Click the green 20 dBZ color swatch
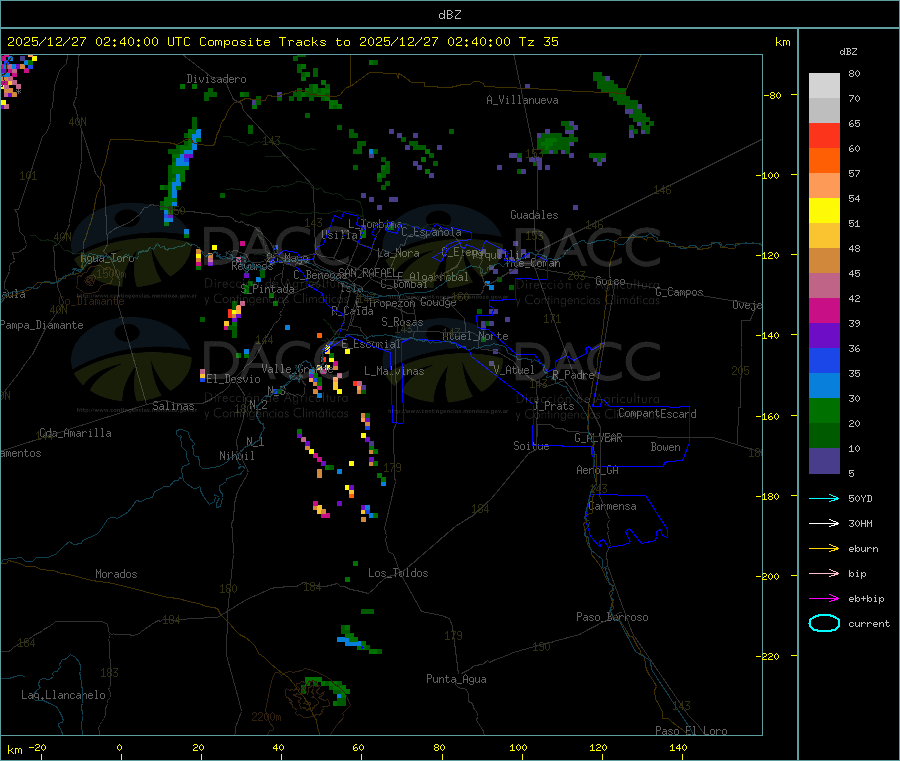The image size is (900, 761). click(824, 410)
